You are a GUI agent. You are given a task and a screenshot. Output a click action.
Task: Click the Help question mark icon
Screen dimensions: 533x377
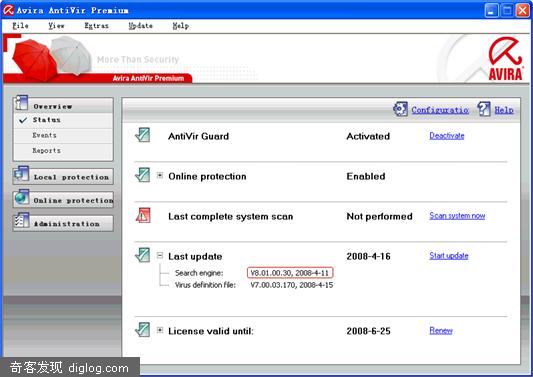click(x=484, y=109)
